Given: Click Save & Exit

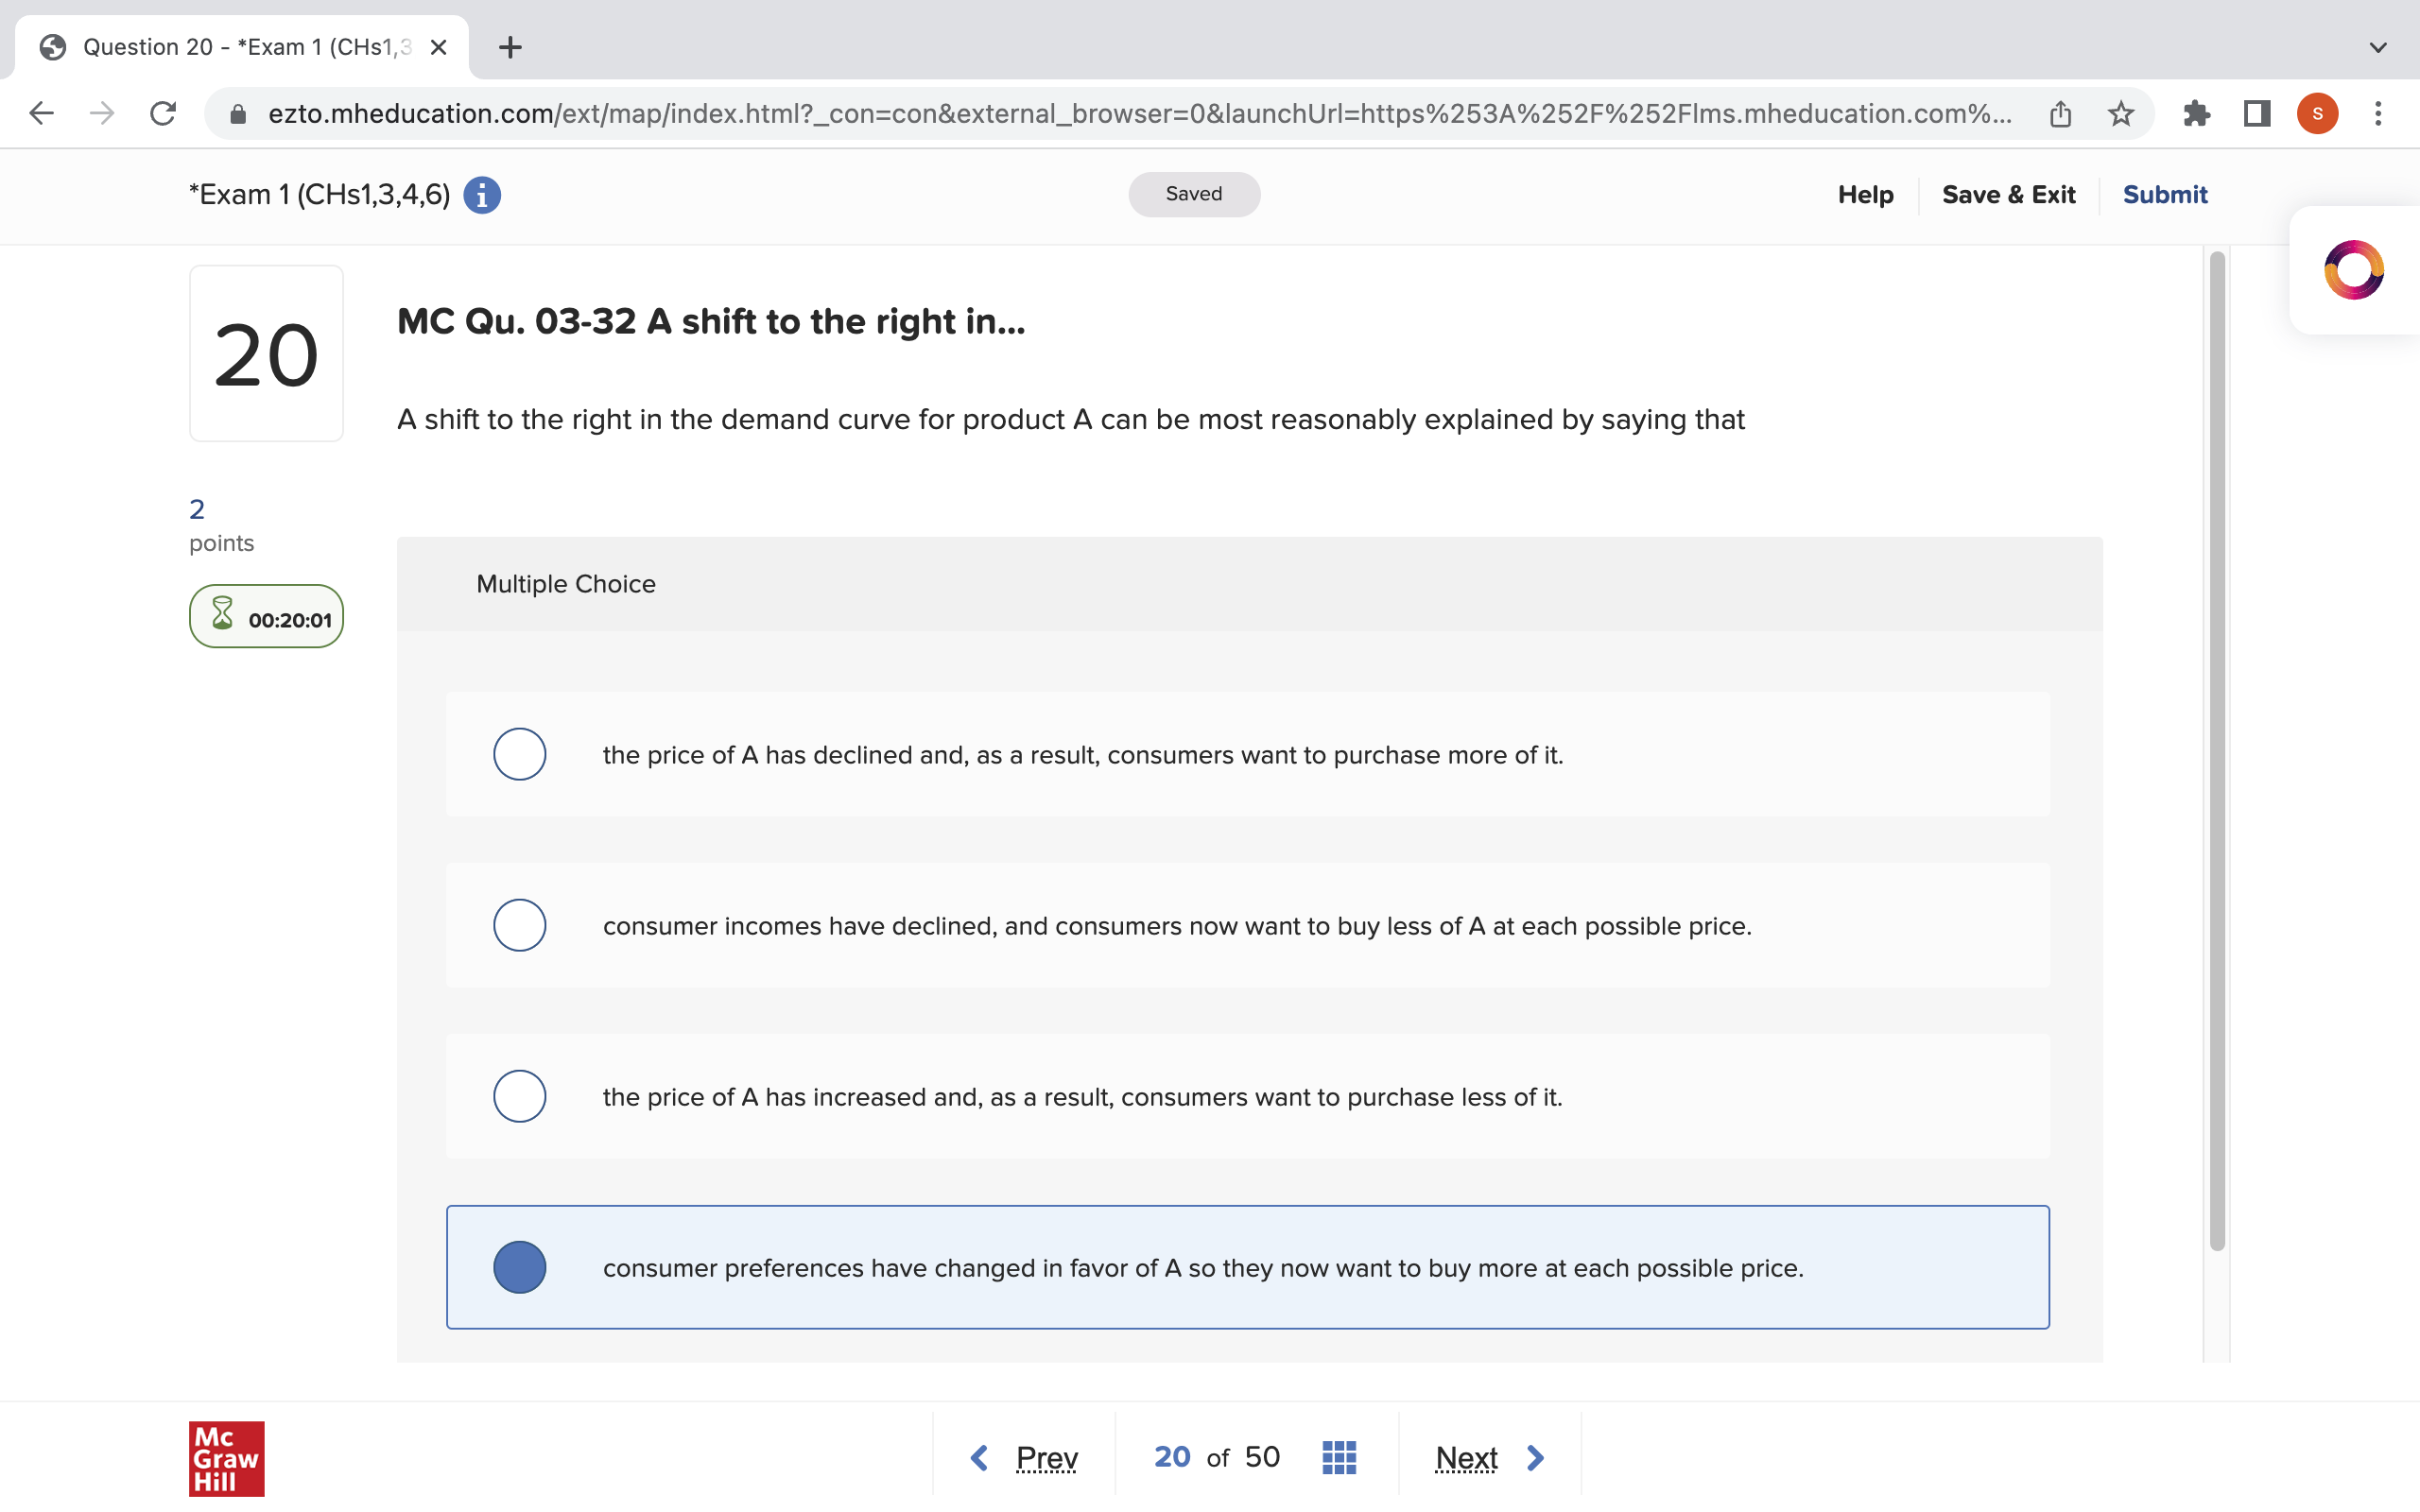Looking at the screenshot, I should click(x=2008, y=195).
